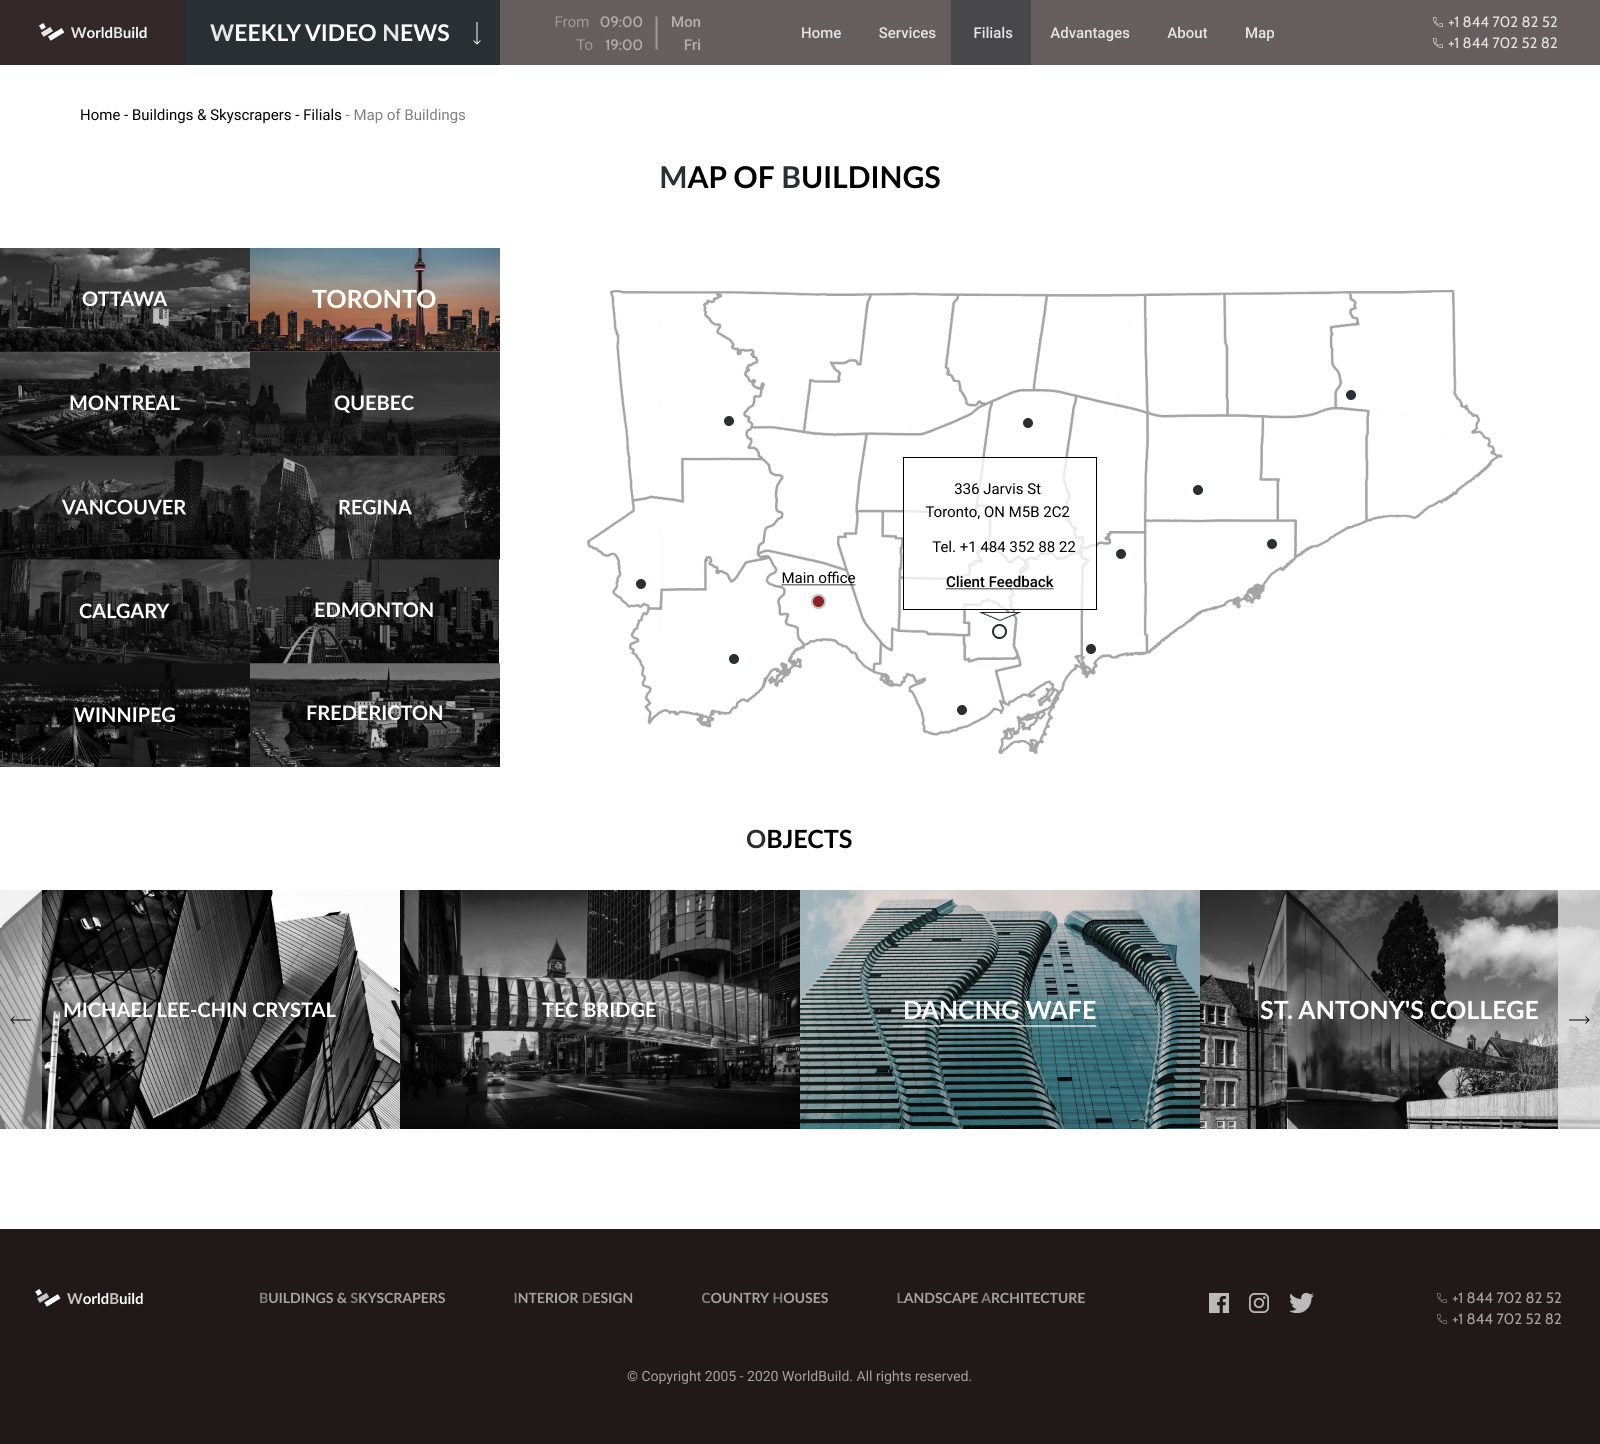Click the Main office map label
Image resolution: width=1600 pixels, height=1444 pixels.
coord(818,578)
